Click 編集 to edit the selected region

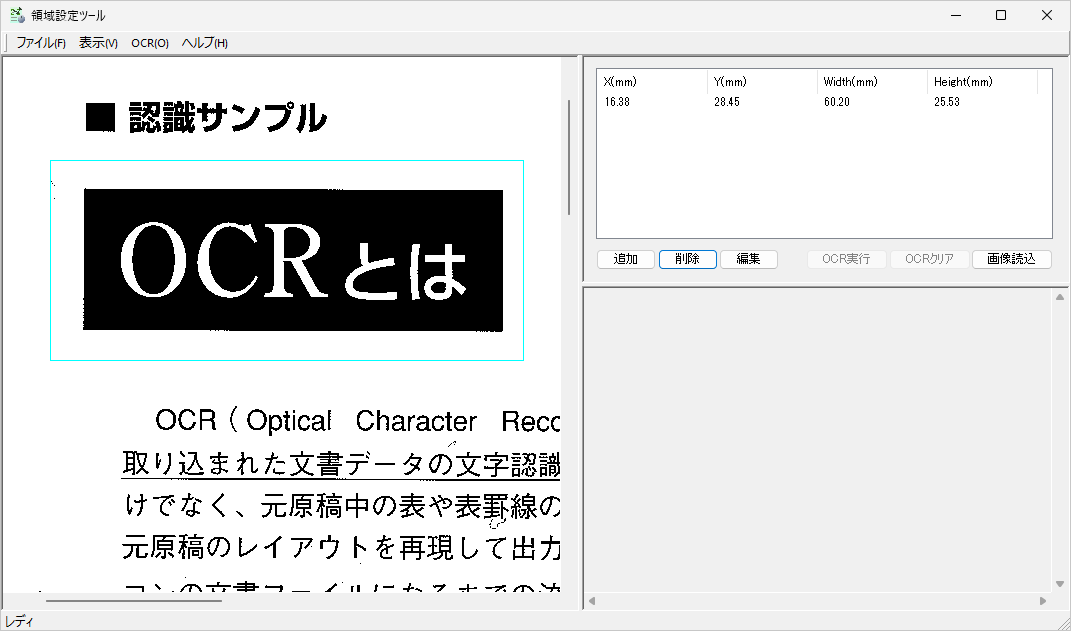(749, 259)
